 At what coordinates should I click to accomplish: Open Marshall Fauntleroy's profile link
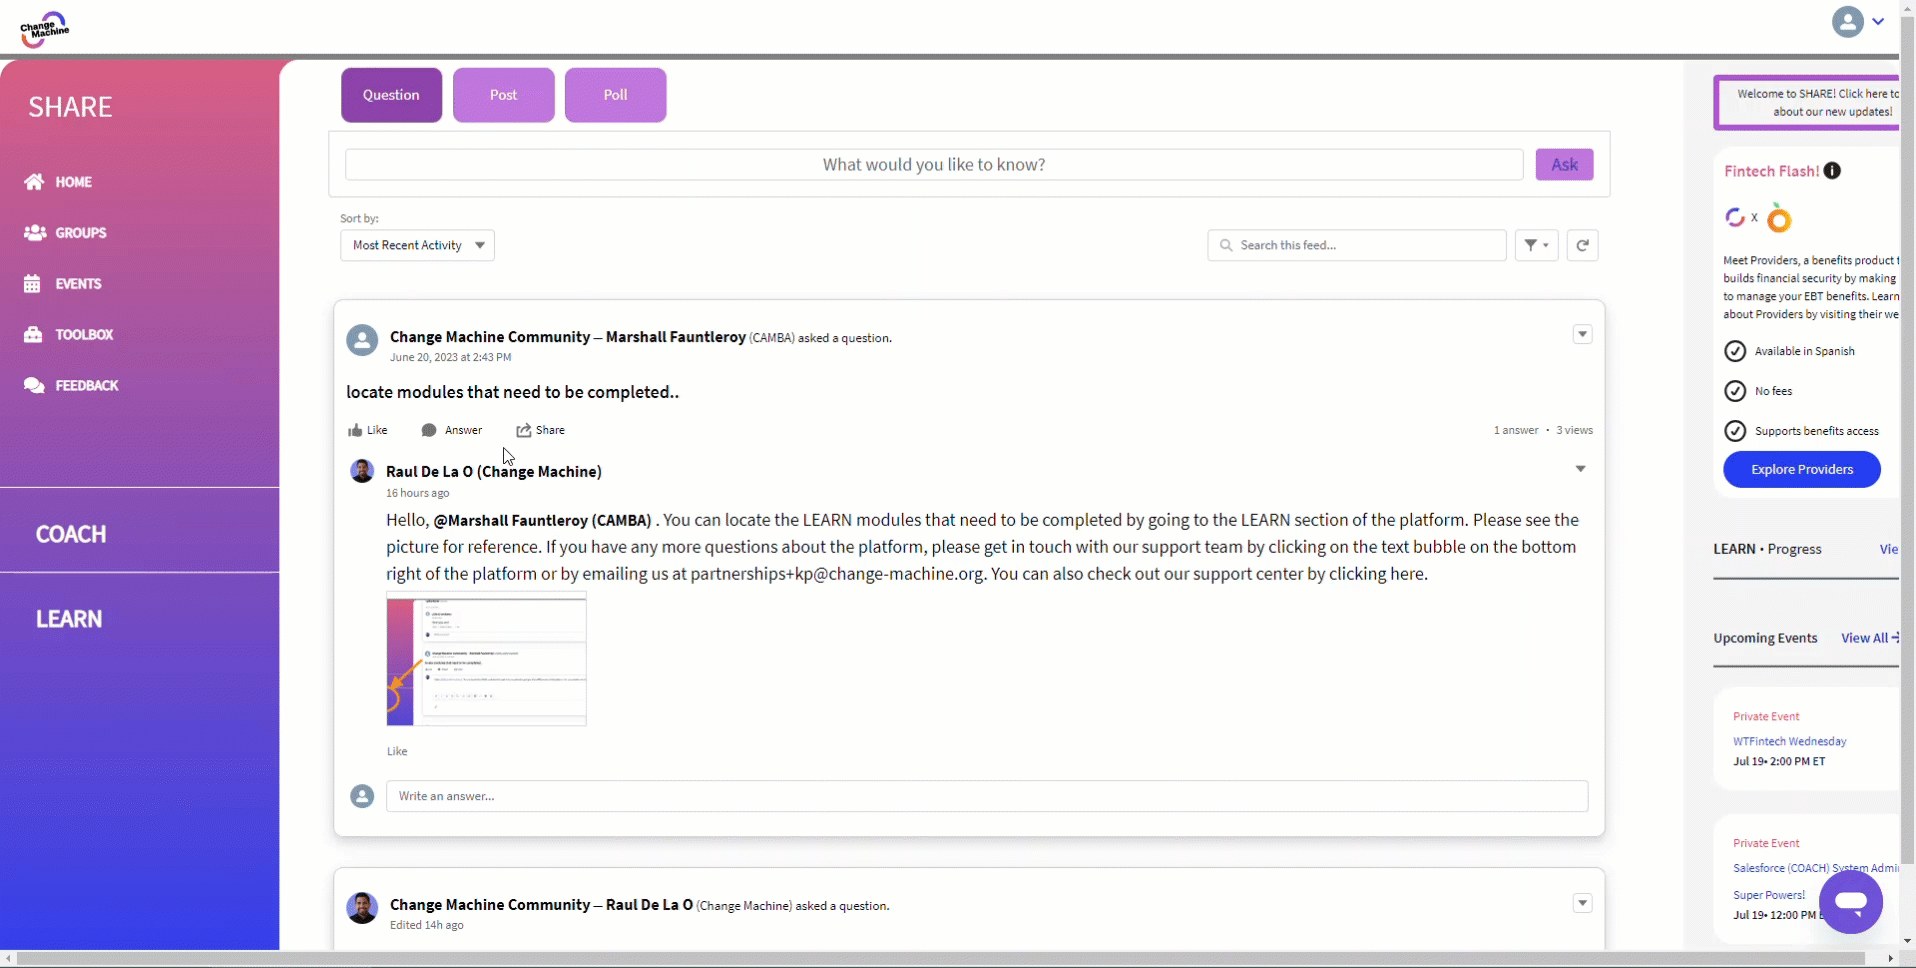[676, 337]
